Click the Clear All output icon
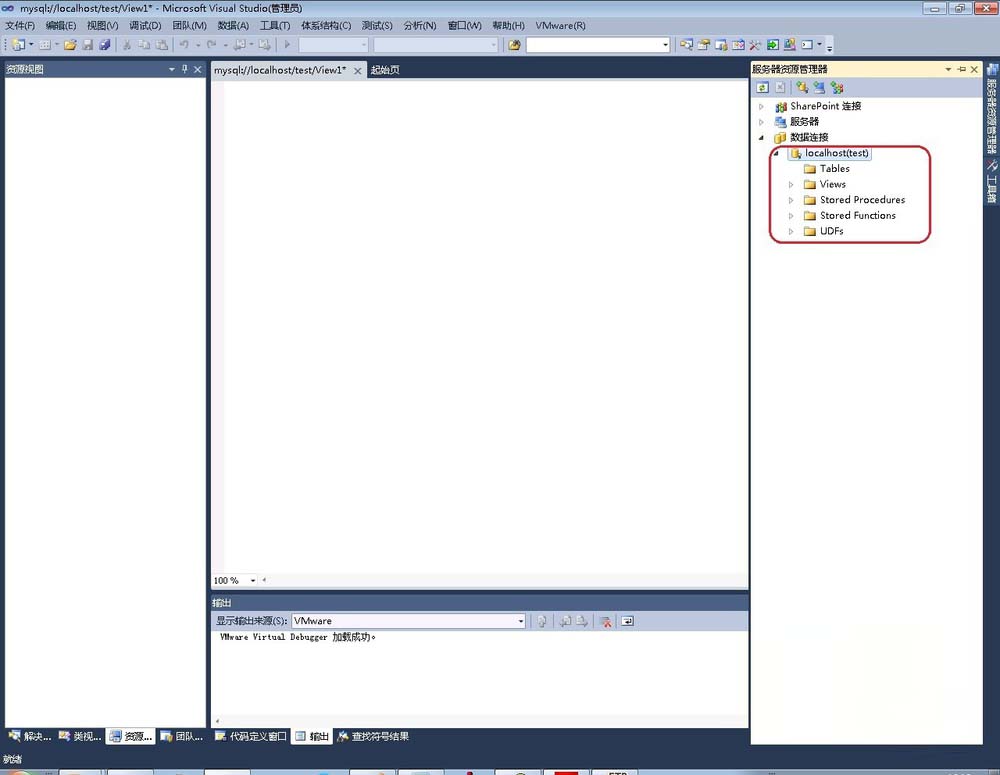The width and height of the screenshot is (1000, 775). tap(605, 621)
